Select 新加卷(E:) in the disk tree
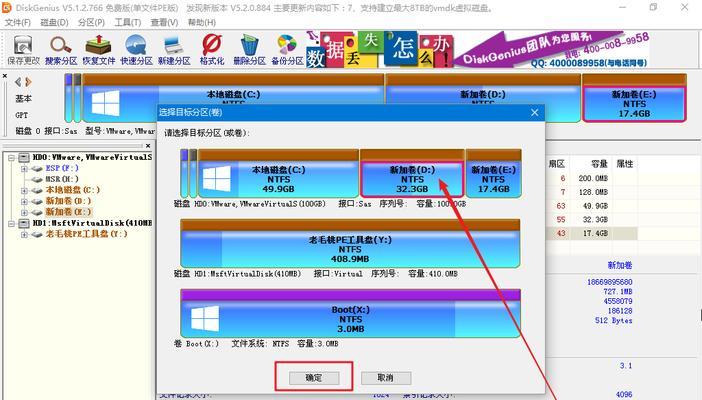Image resolution: width=702 pixels, height=400 pixels. pyautogui.click(x=68, y=212)
